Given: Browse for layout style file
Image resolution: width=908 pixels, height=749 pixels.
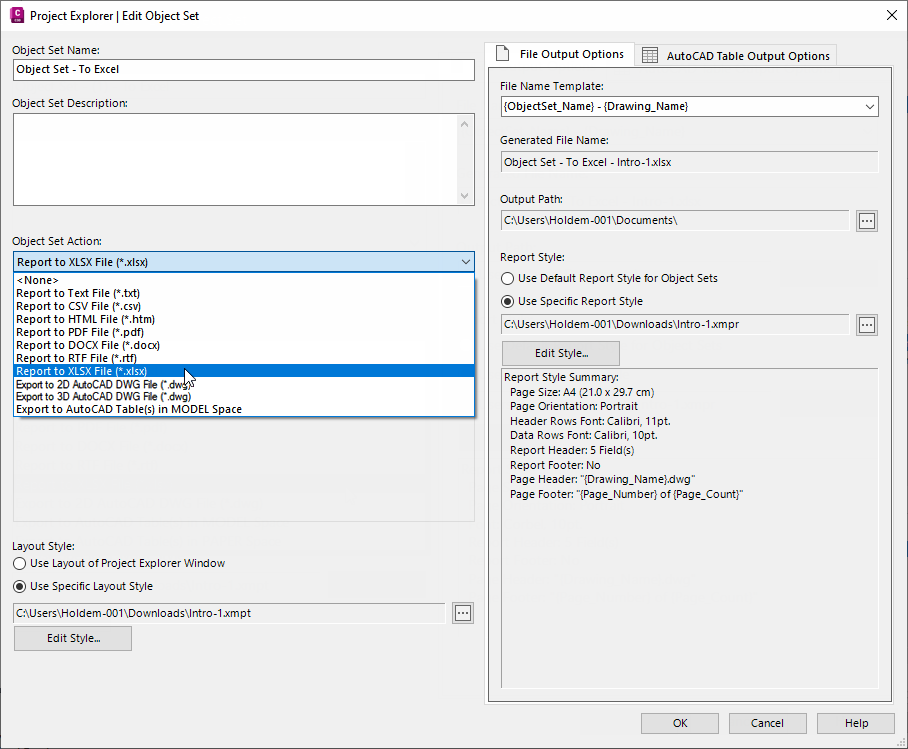Looking at the screenshot, I should (x=462, y=613).
